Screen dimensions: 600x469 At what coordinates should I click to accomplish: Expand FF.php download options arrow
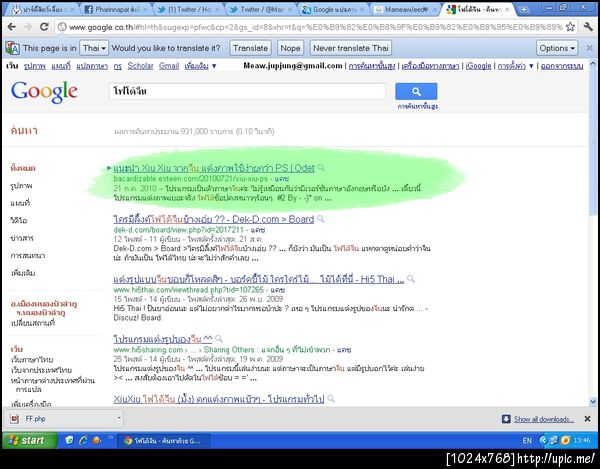click(x=119, y=418)
